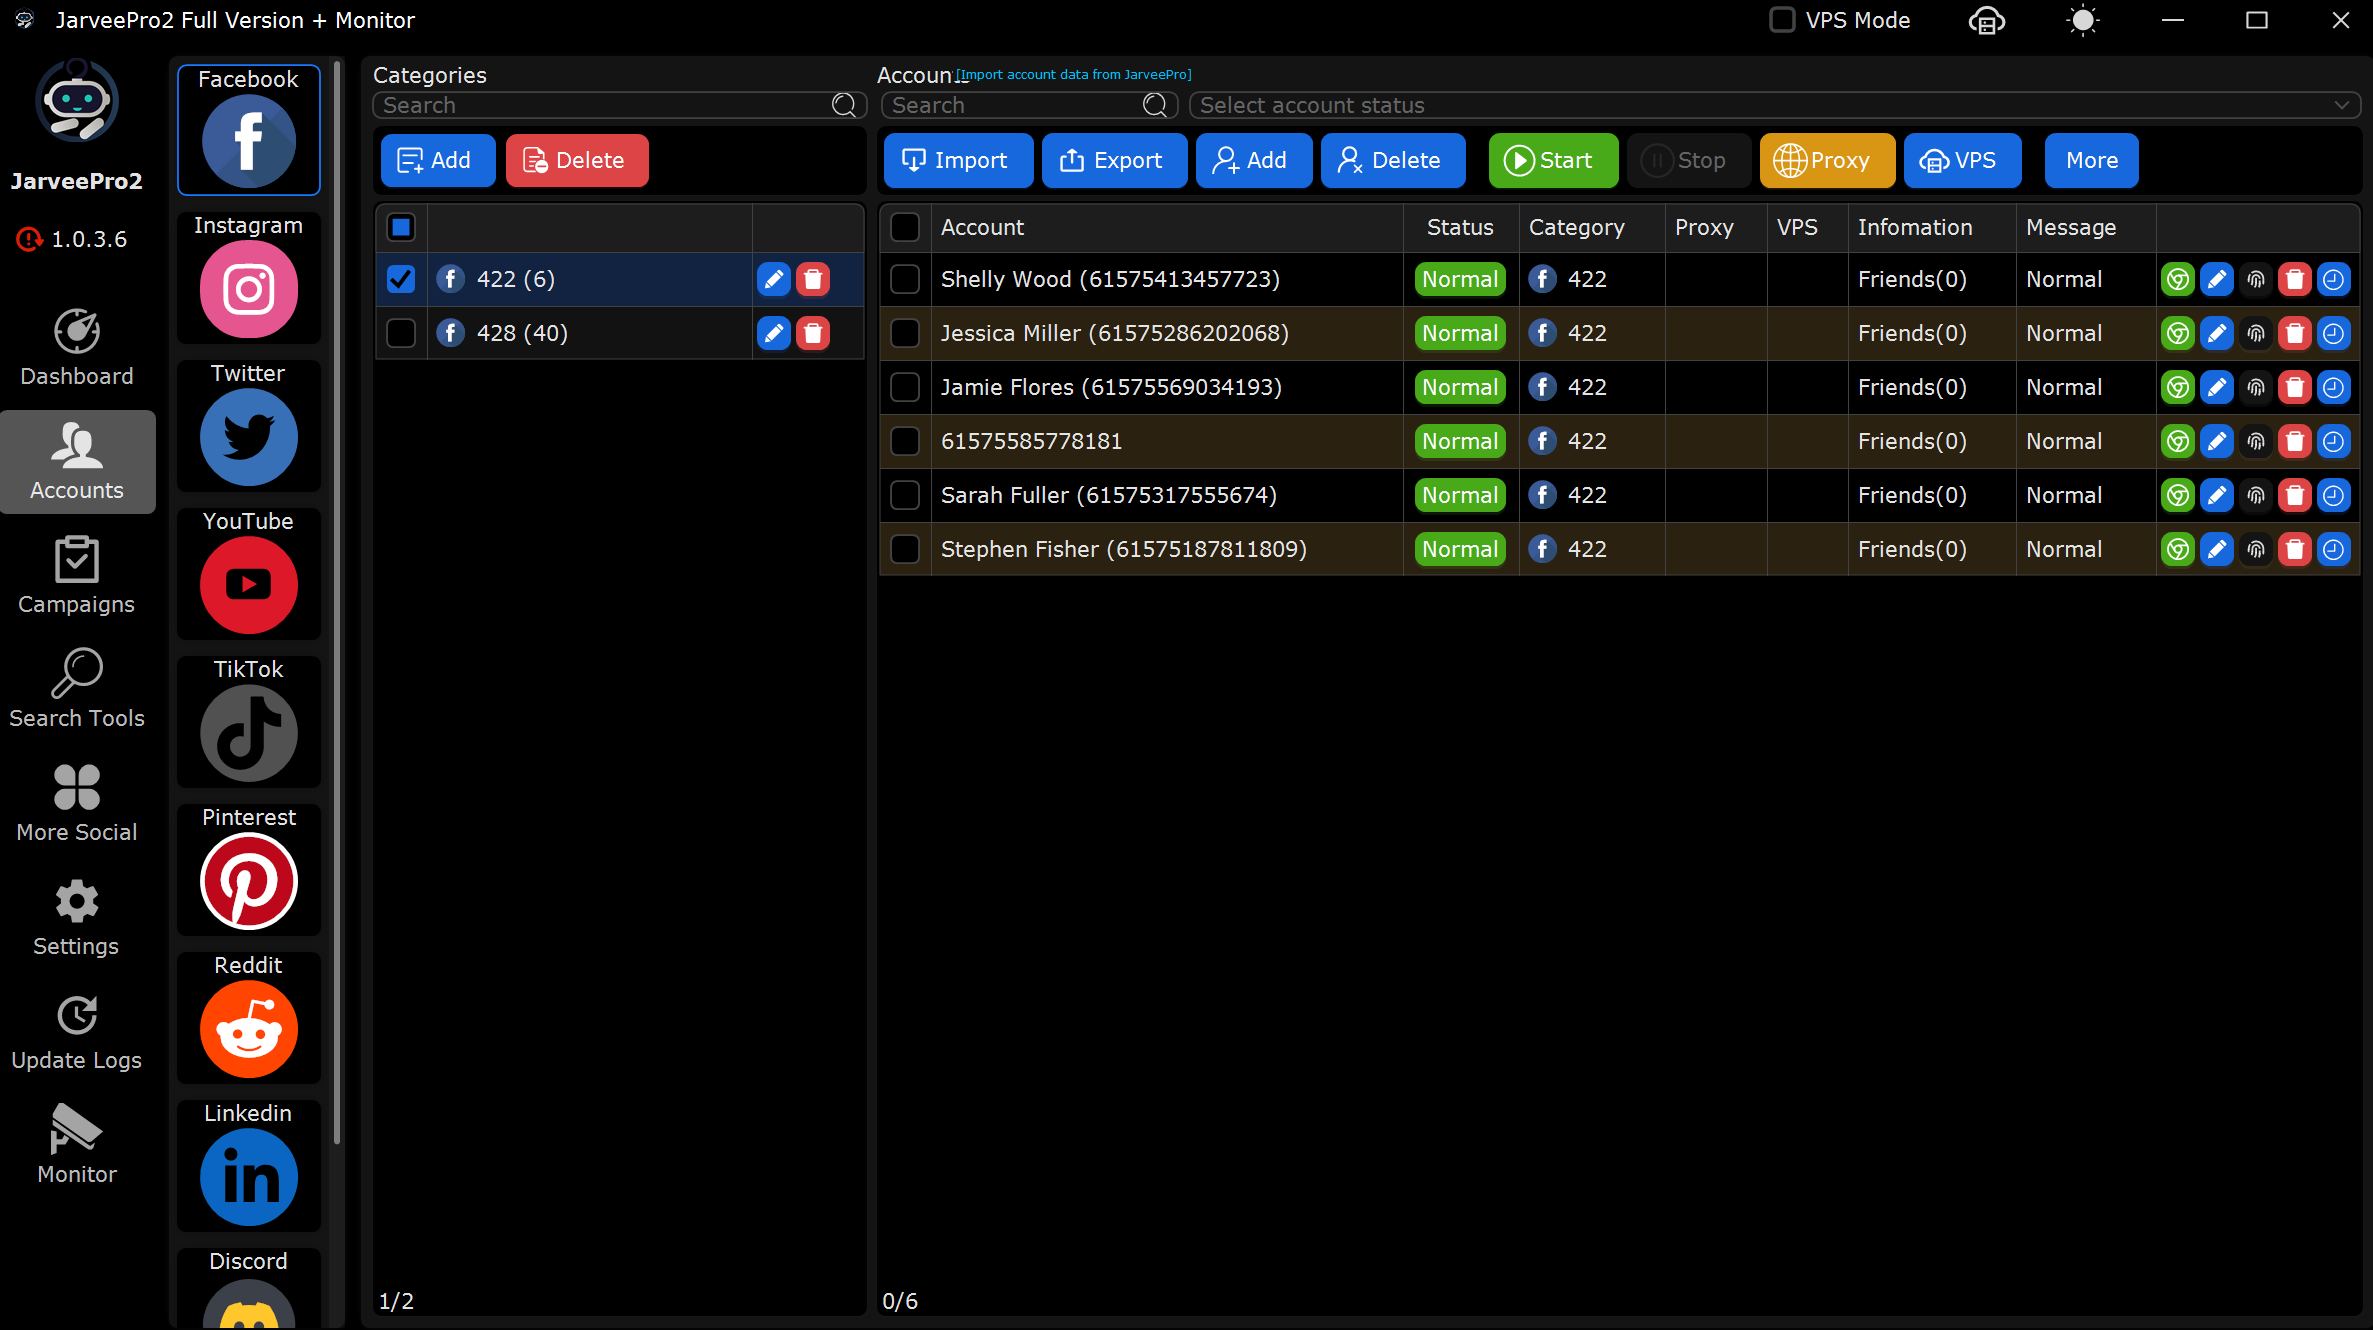Click the Accounts search field
2373x1330 pixels.
pyautogui.click(x=1029, y=105)
